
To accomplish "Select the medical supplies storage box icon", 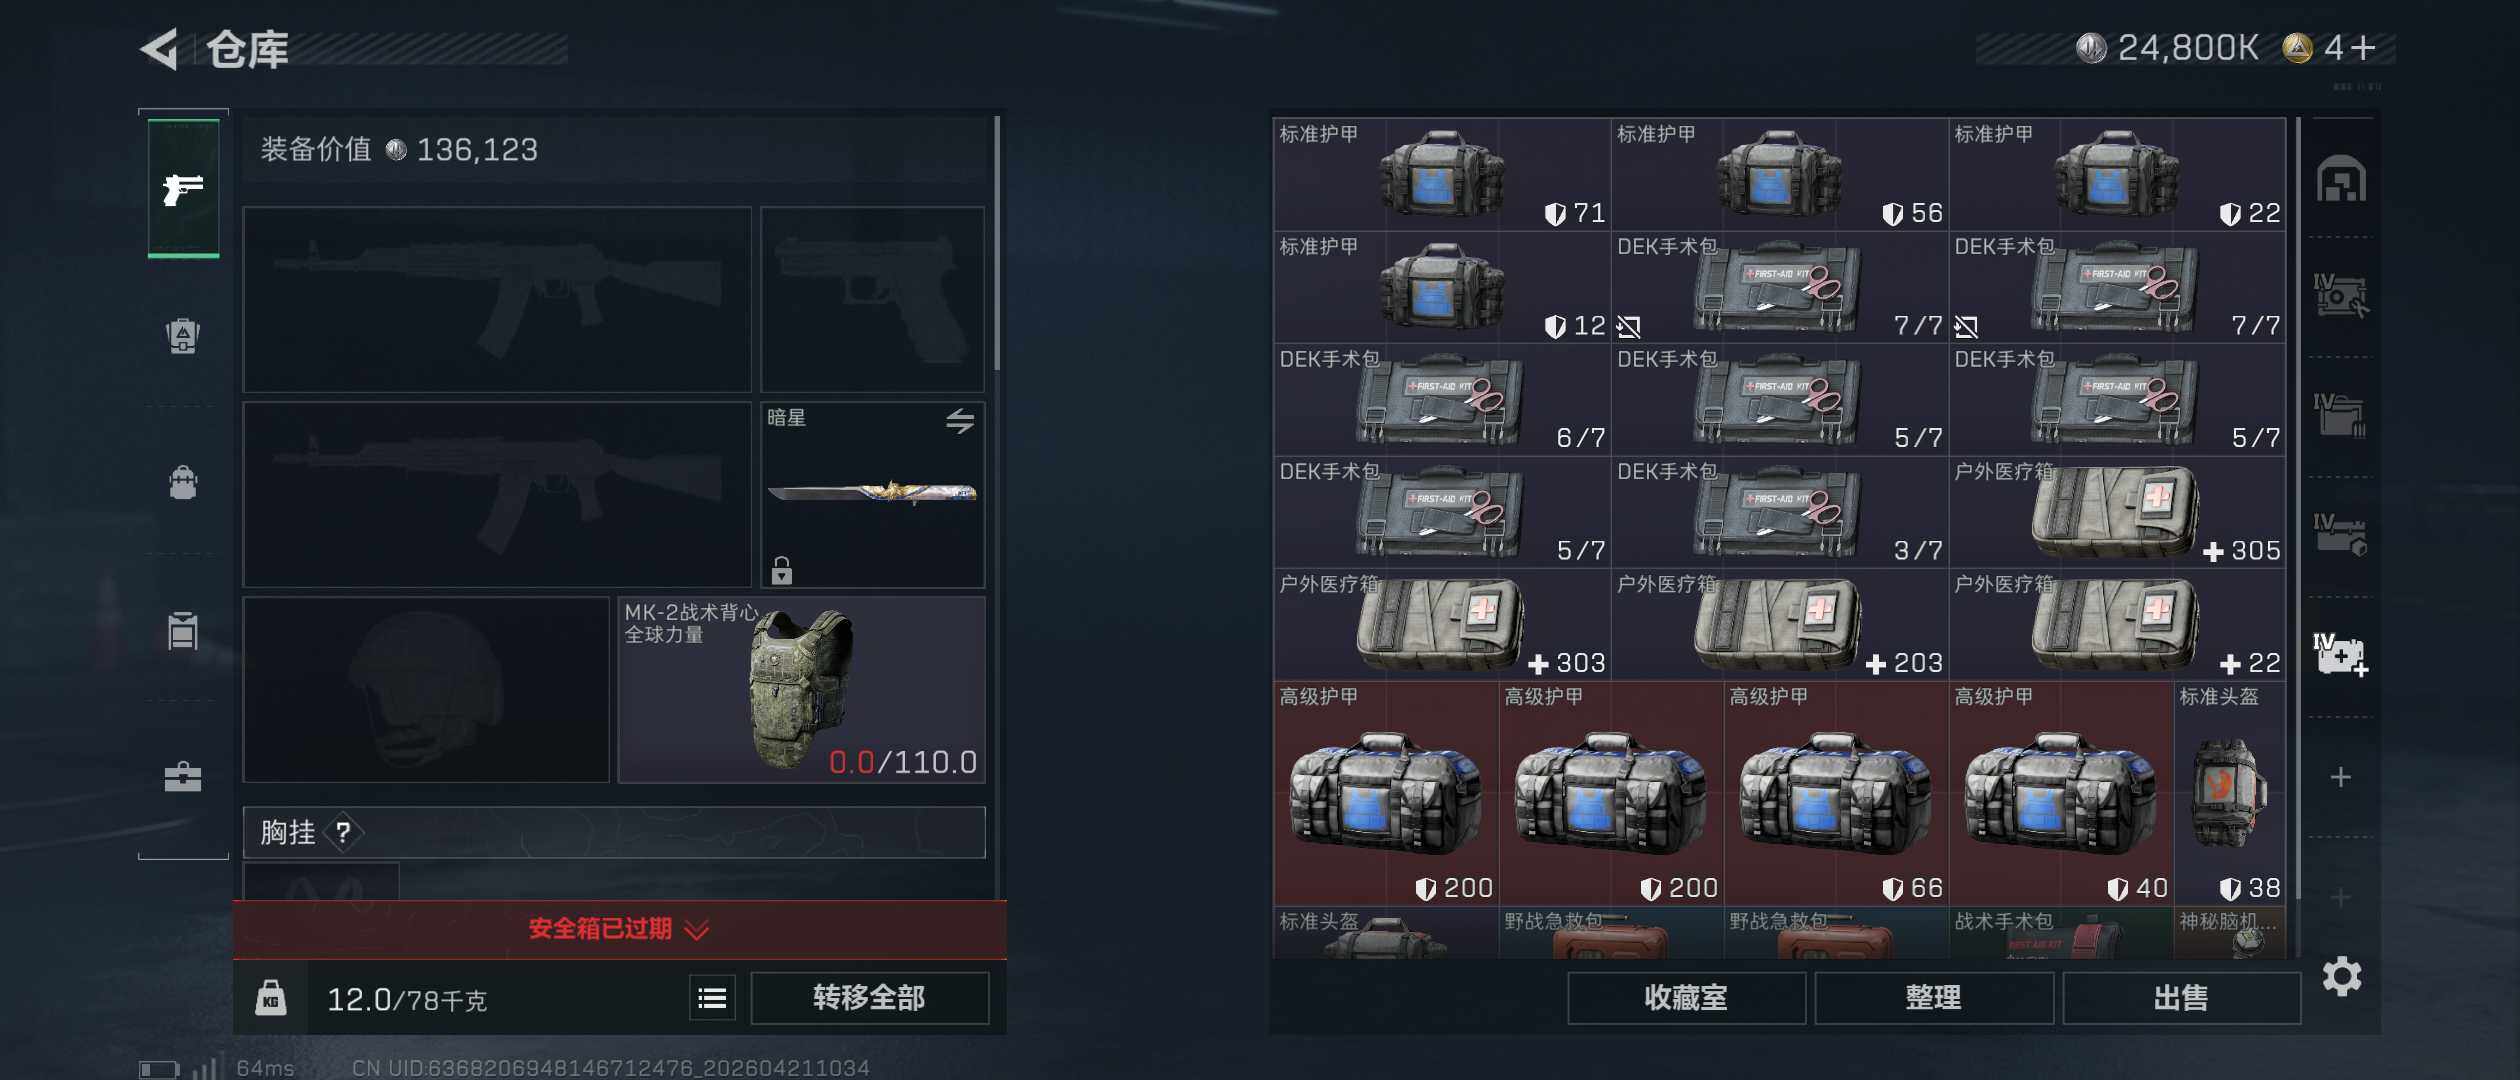I will click(2341, 655).
